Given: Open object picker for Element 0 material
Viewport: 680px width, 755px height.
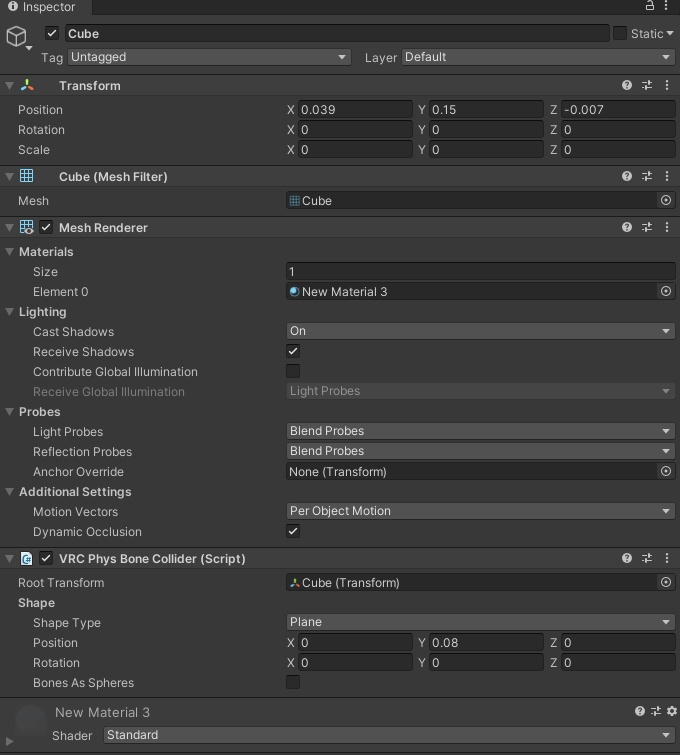Looking at the screenshot, I should [x=666, y=291].
